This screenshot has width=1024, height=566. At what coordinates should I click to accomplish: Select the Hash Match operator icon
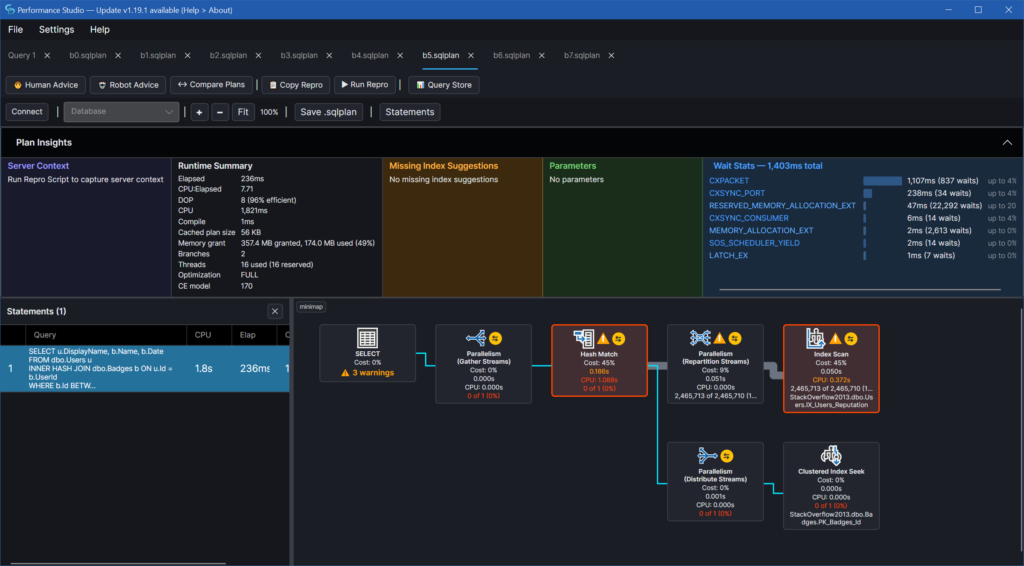583,338
